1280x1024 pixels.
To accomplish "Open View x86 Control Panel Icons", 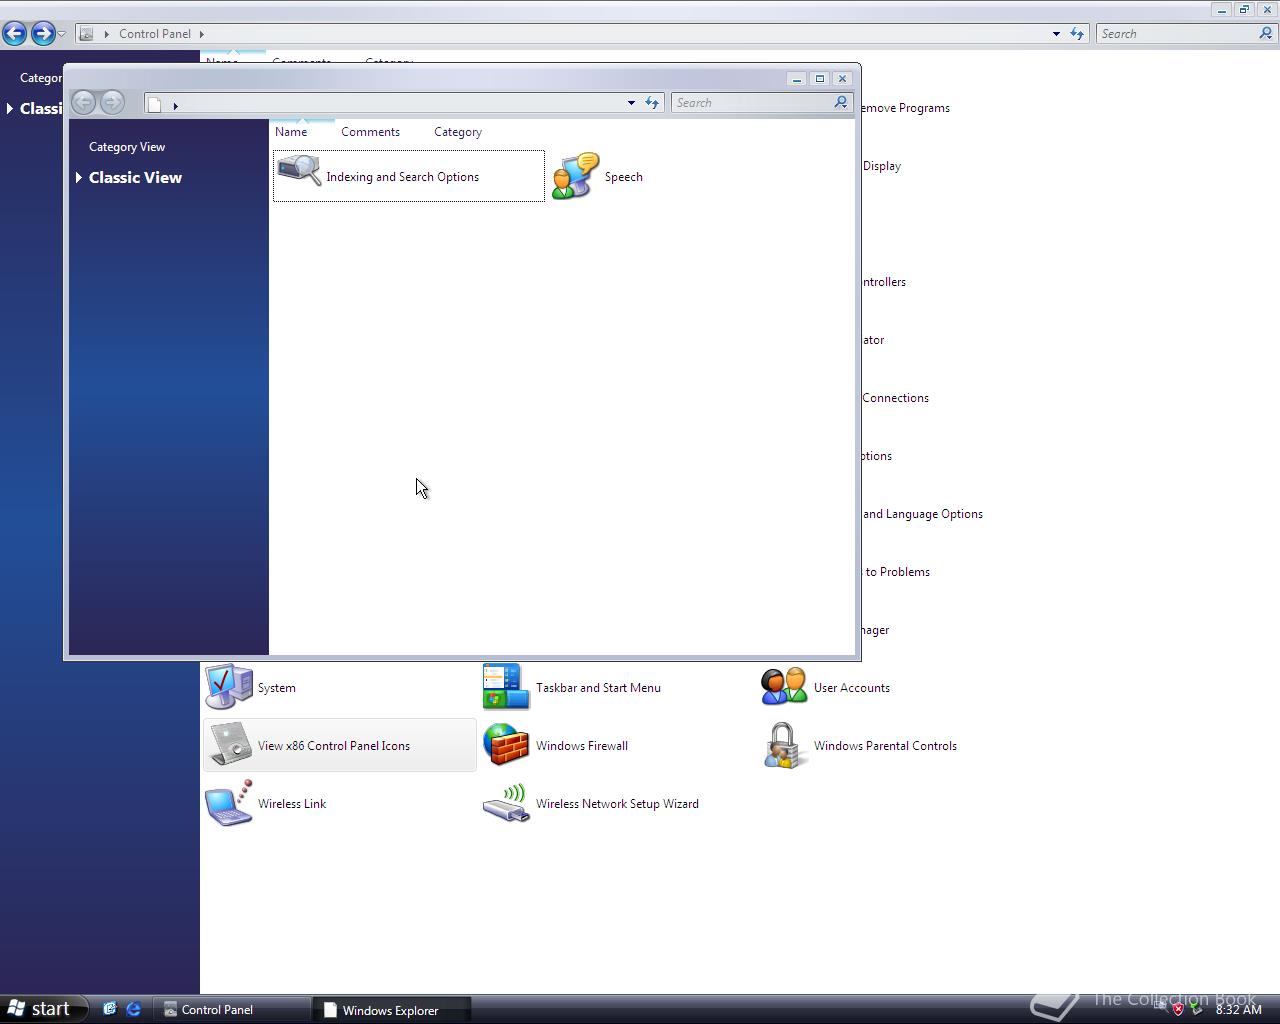I will 340,745.
